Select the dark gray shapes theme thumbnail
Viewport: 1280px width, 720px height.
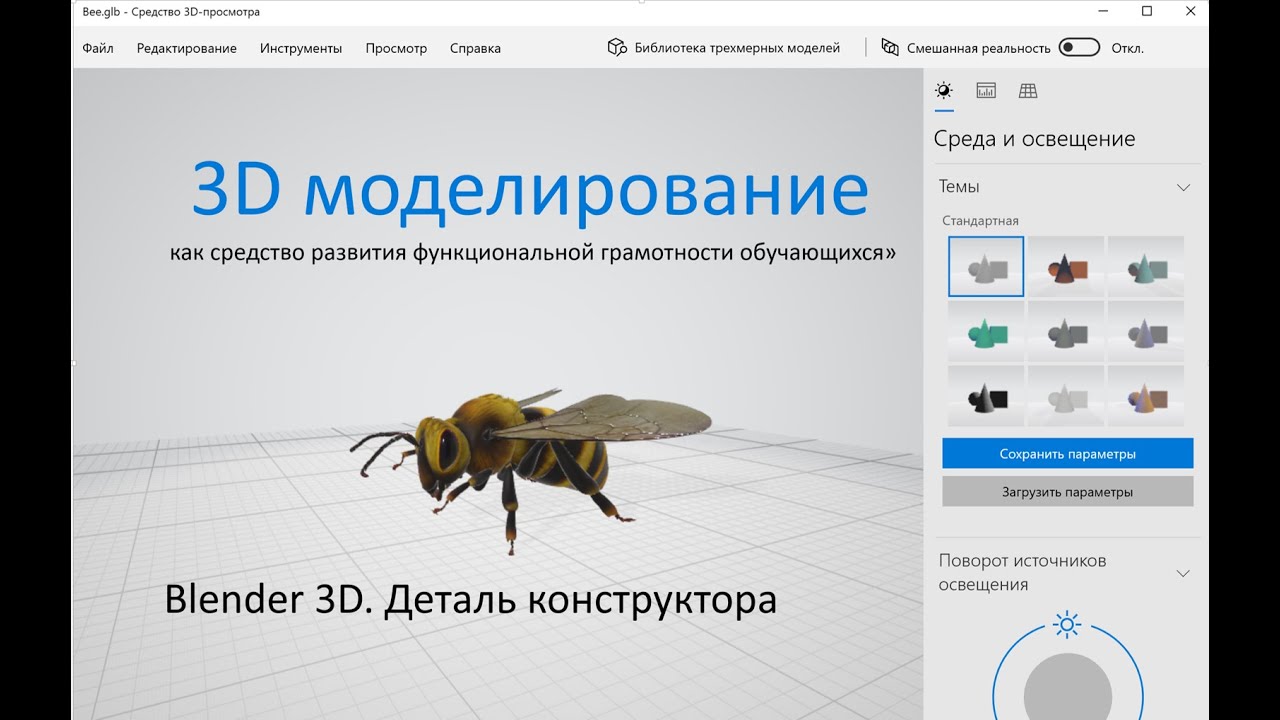(x=1066, y=331)
